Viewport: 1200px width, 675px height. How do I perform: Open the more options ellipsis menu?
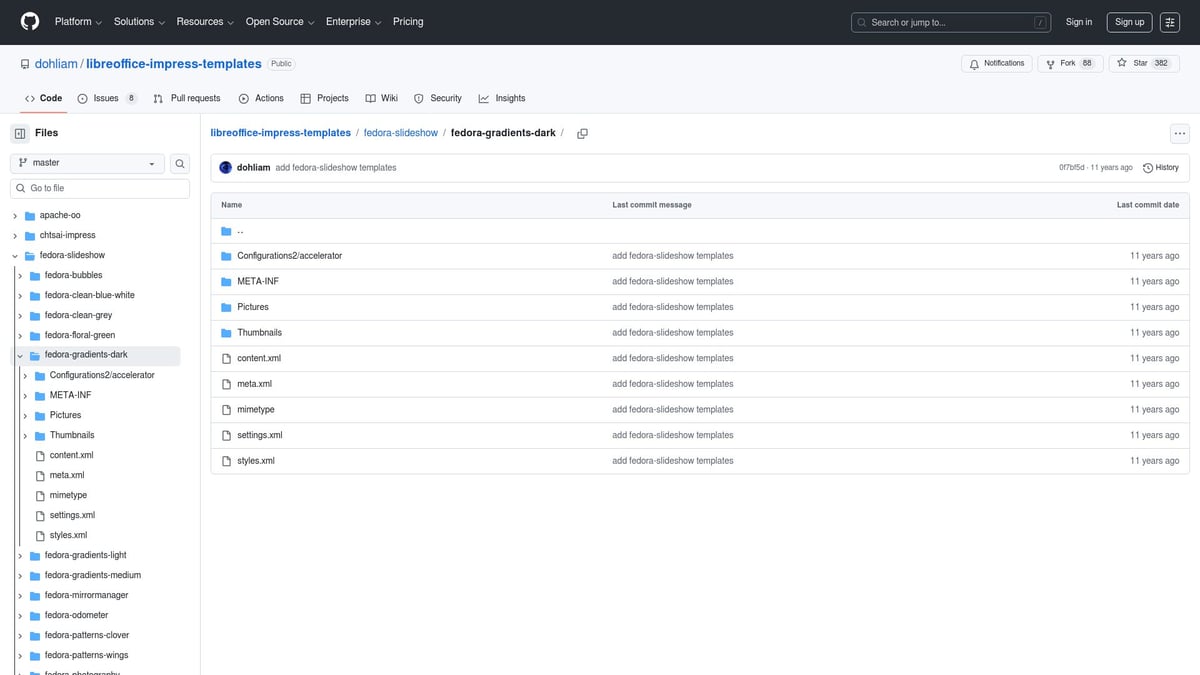click(1180, 133)
